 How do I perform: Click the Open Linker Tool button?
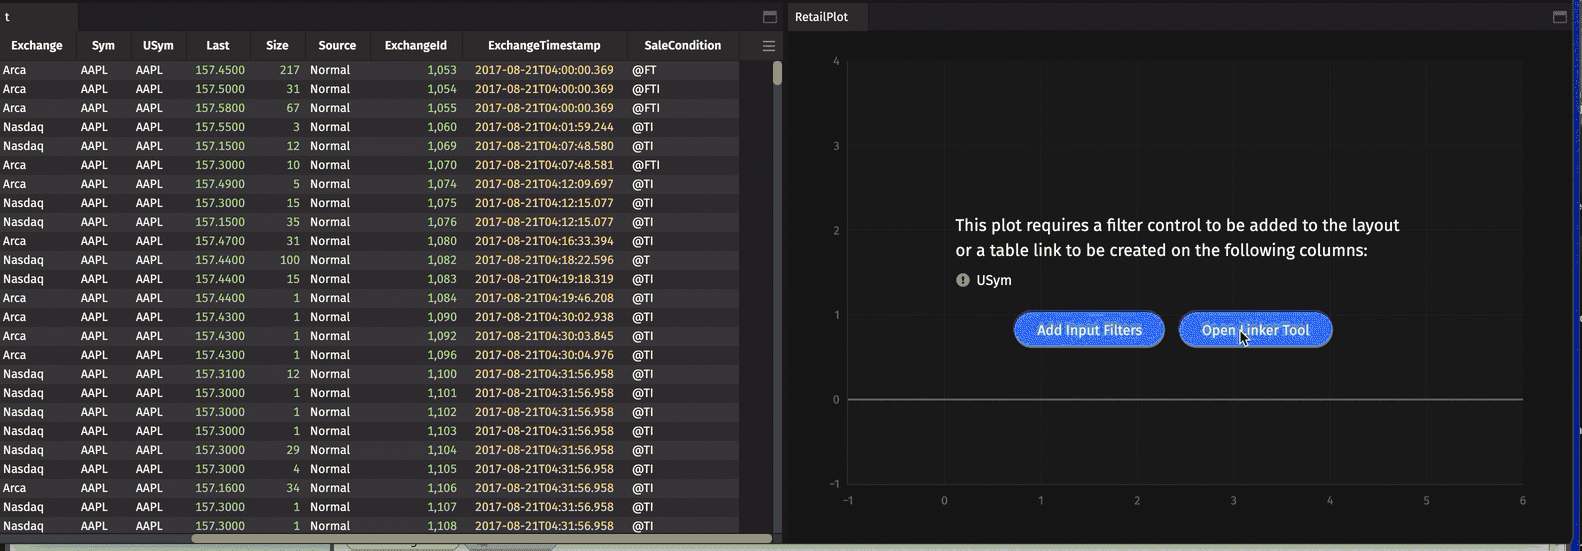click(x=1255, y=330)
